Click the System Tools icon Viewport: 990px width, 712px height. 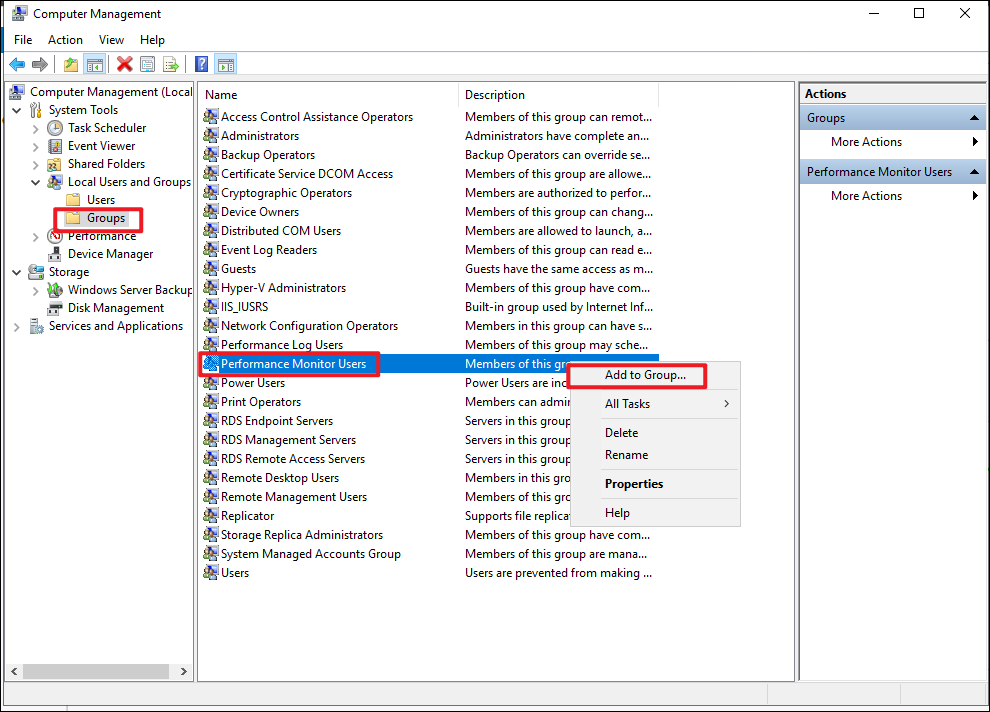36,110
